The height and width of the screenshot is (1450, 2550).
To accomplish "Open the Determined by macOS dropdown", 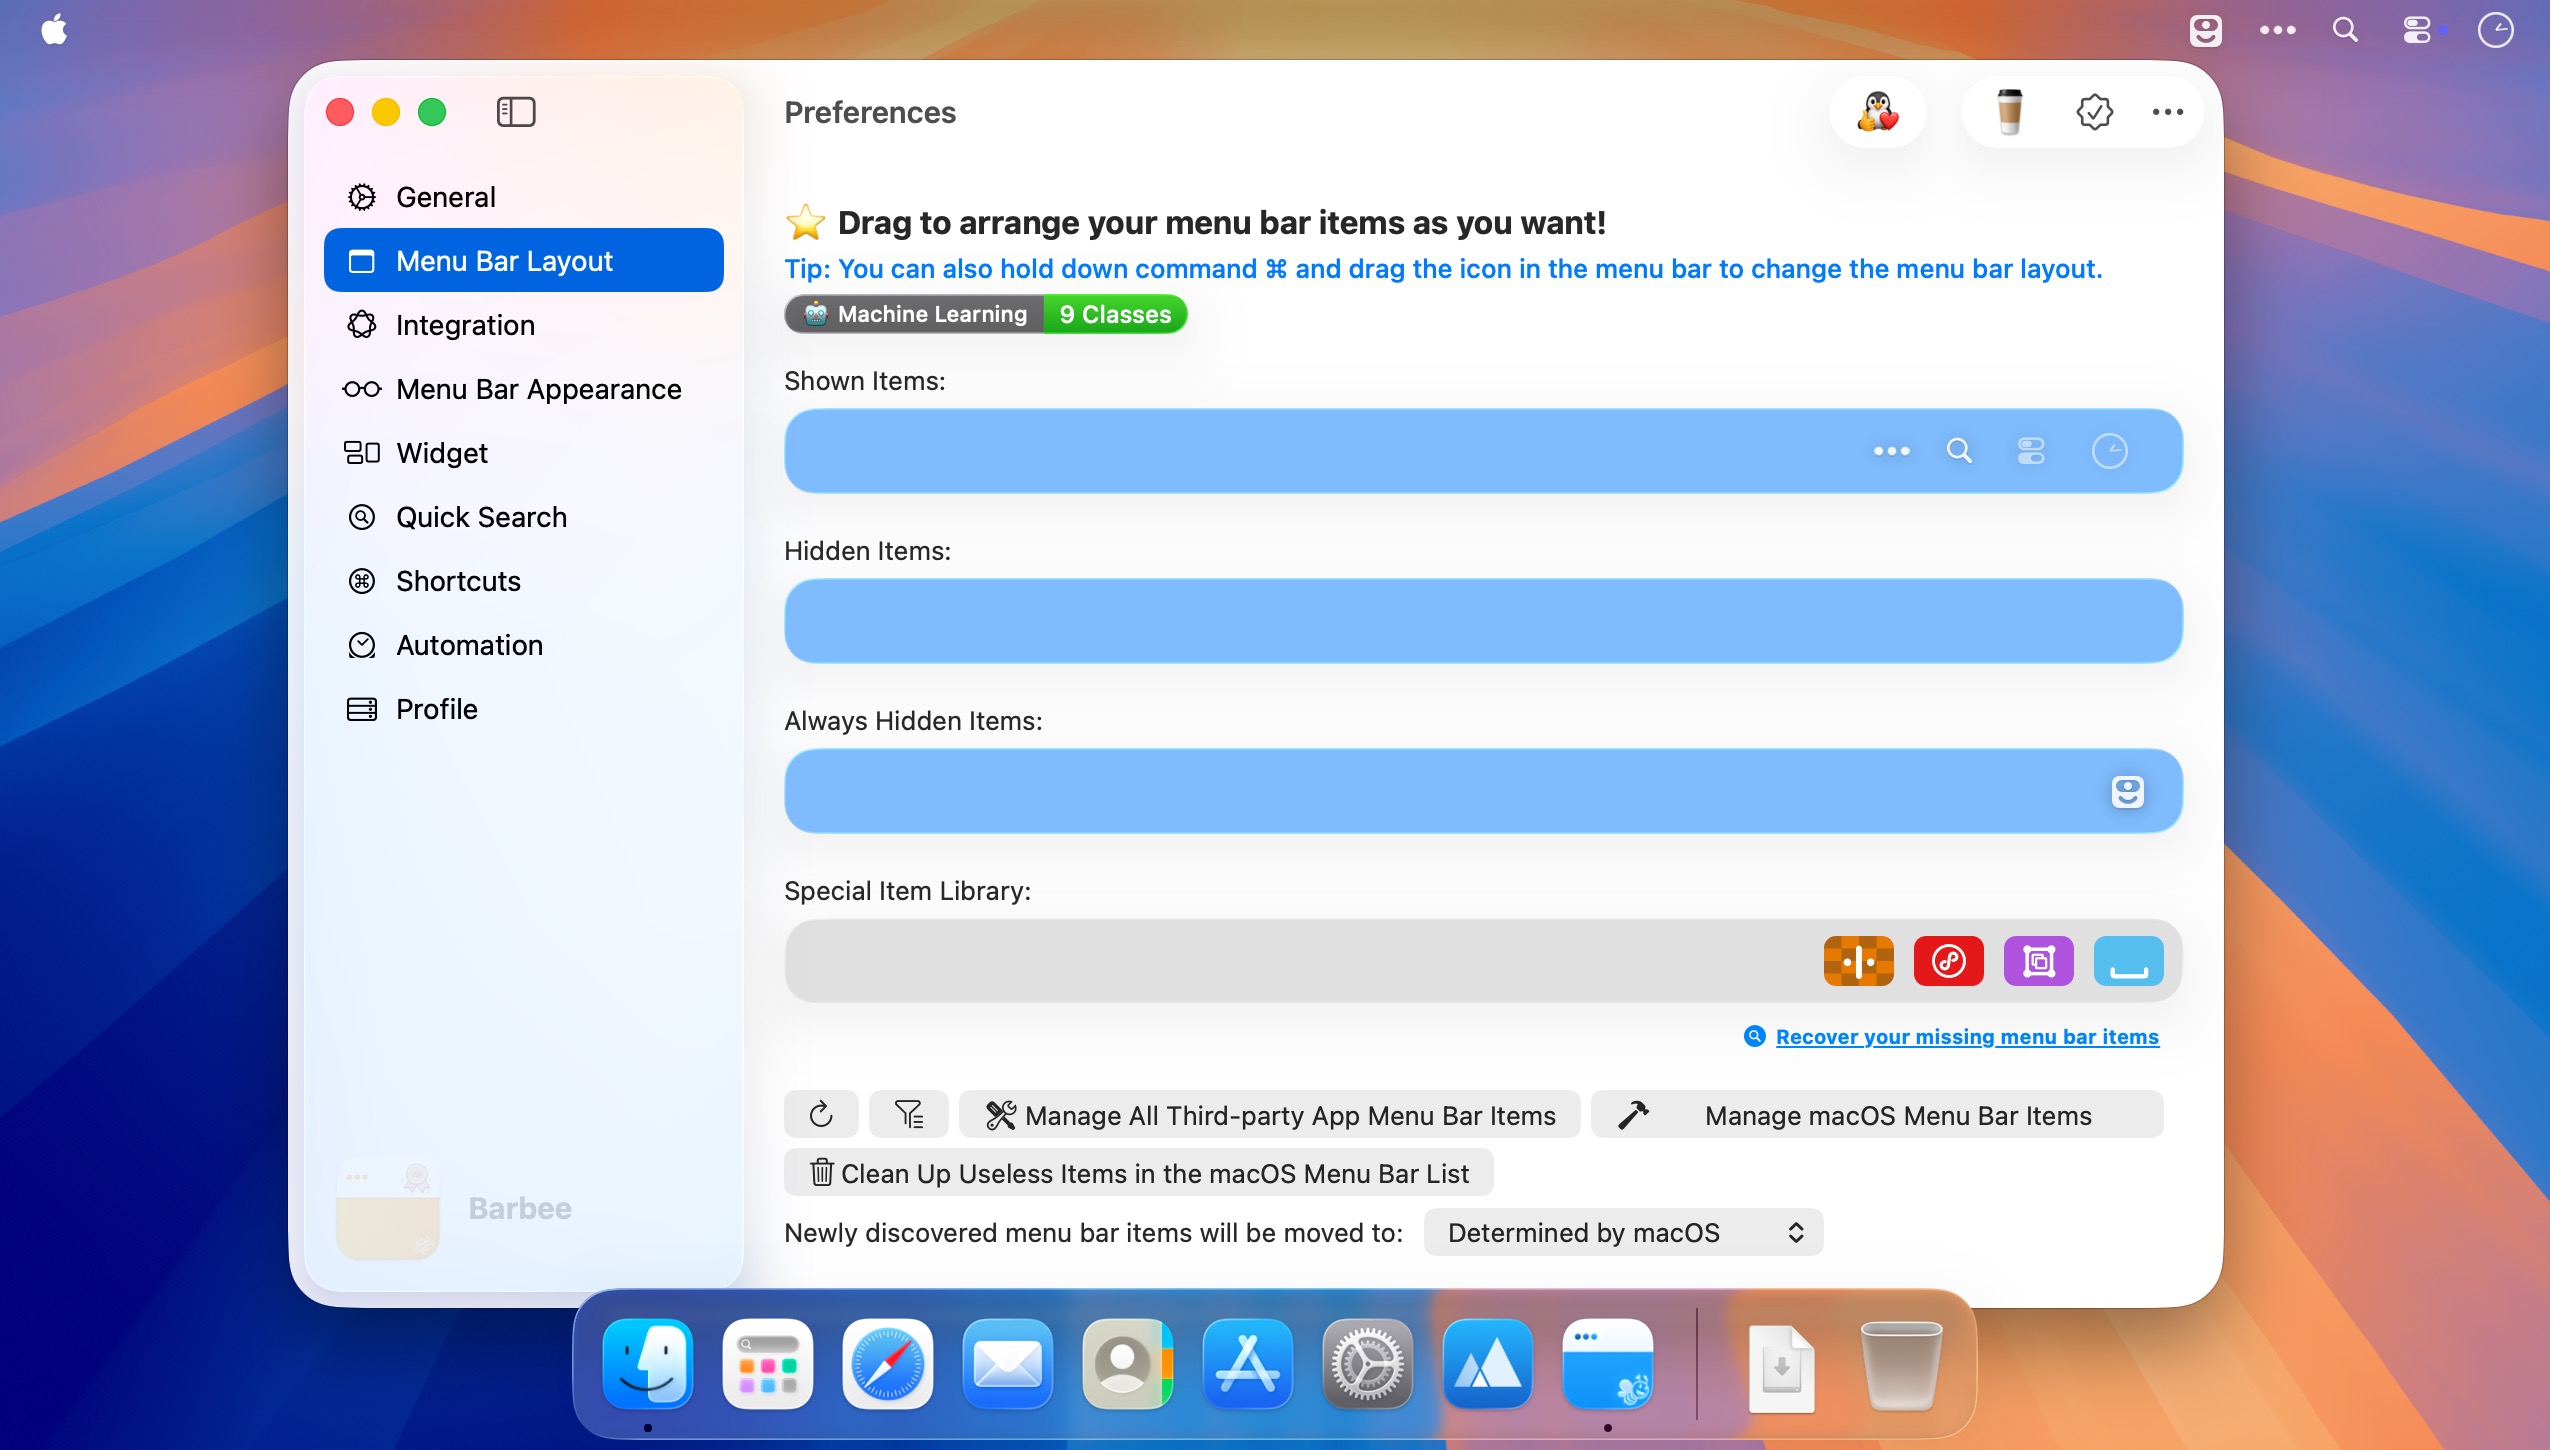I will (x=1623, y=1232).
